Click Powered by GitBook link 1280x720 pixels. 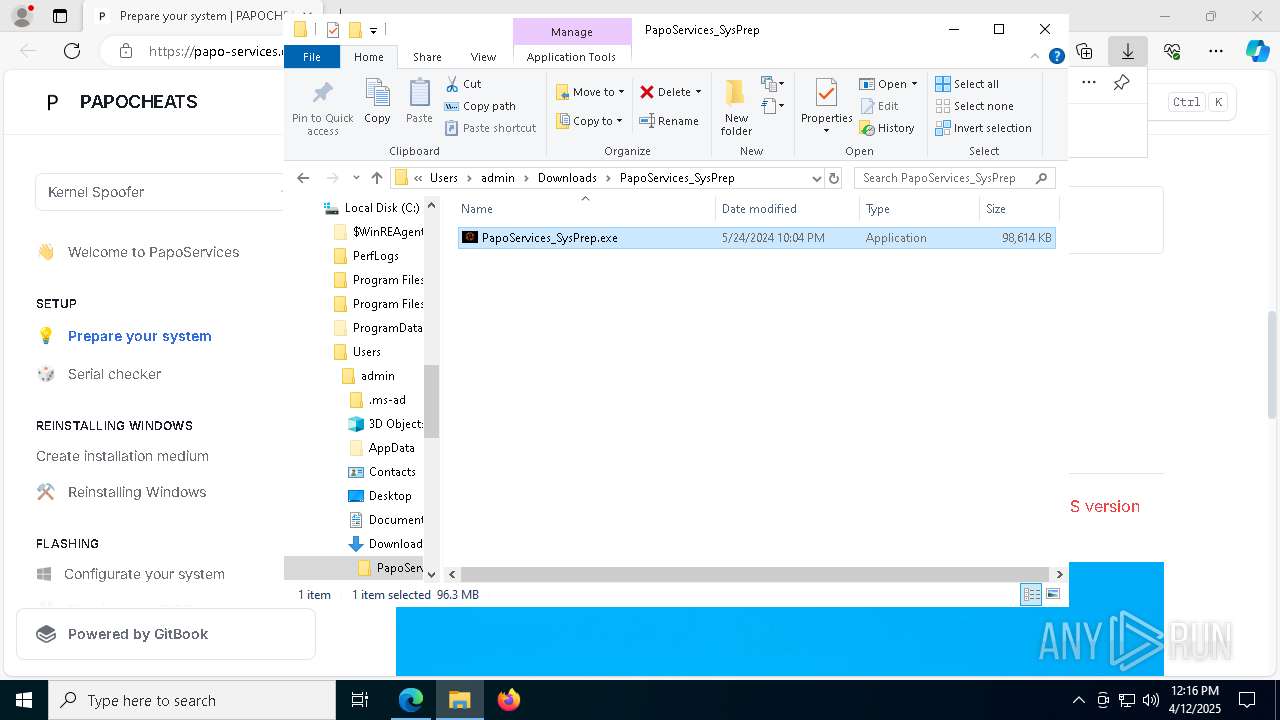pos(166,634)
